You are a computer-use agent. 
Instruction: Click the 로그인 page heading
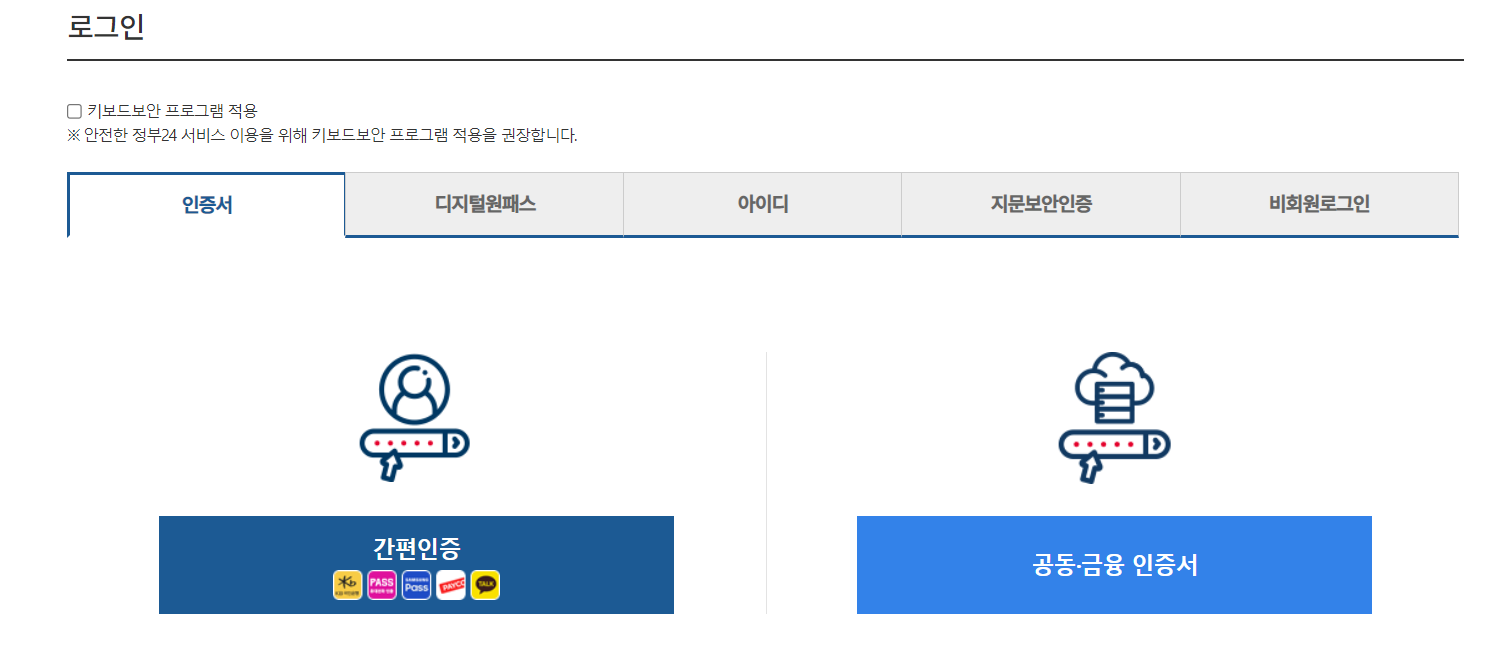(106, 26)
